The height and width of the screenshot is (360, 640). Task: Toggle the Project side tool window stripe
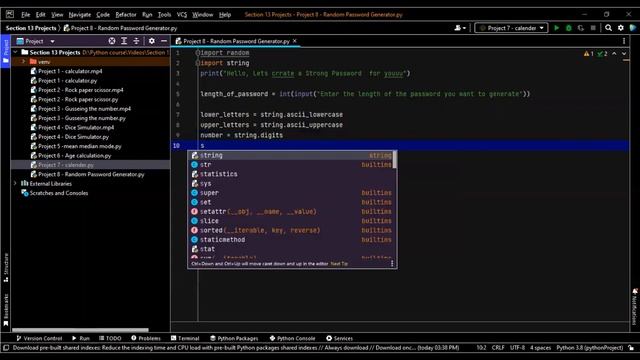point(6,51)
